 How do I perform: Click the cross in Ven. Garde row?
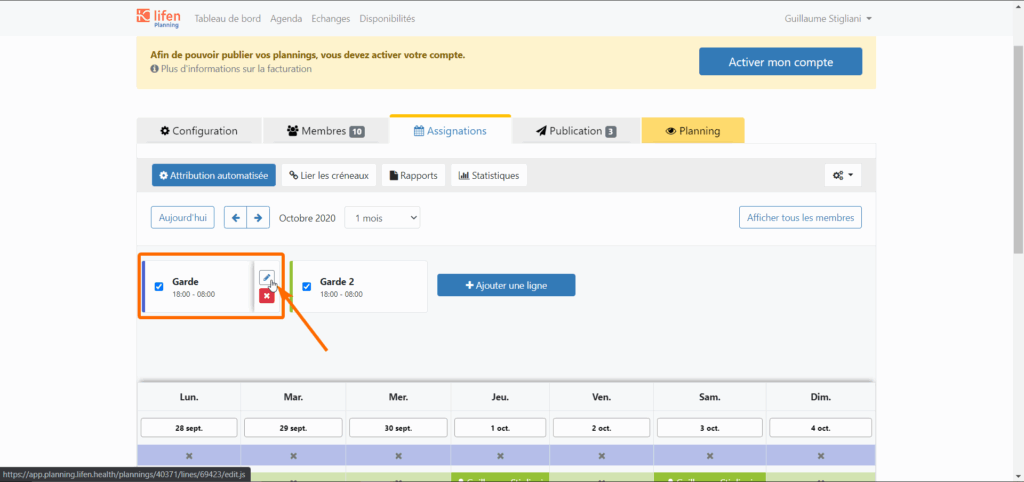click(601, 455)
